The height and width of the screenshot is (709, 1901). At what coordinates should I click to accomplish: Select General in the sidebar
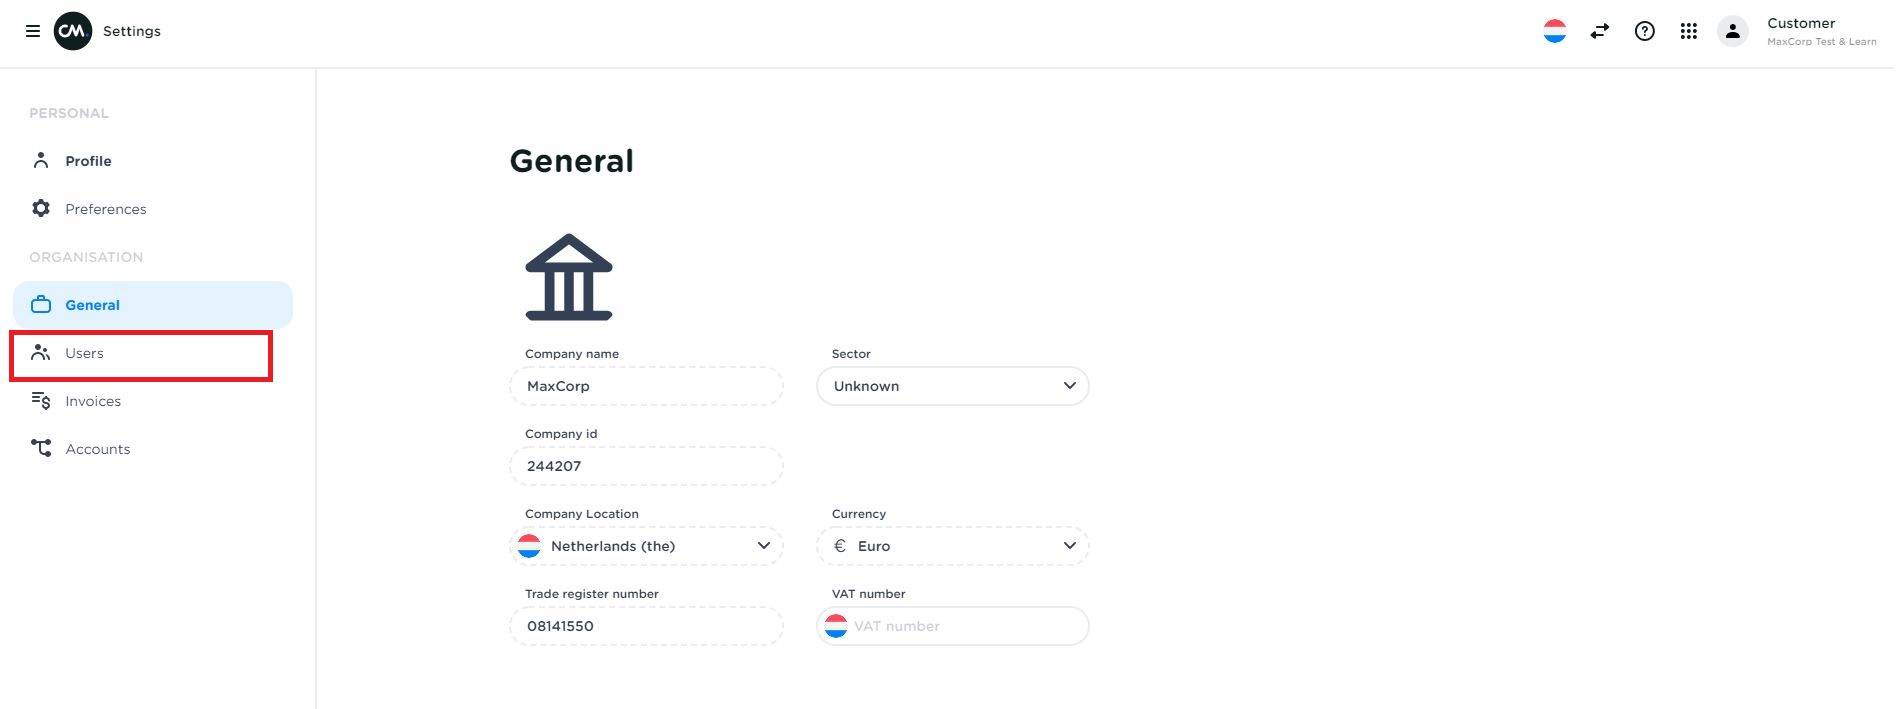pos(92,305)
